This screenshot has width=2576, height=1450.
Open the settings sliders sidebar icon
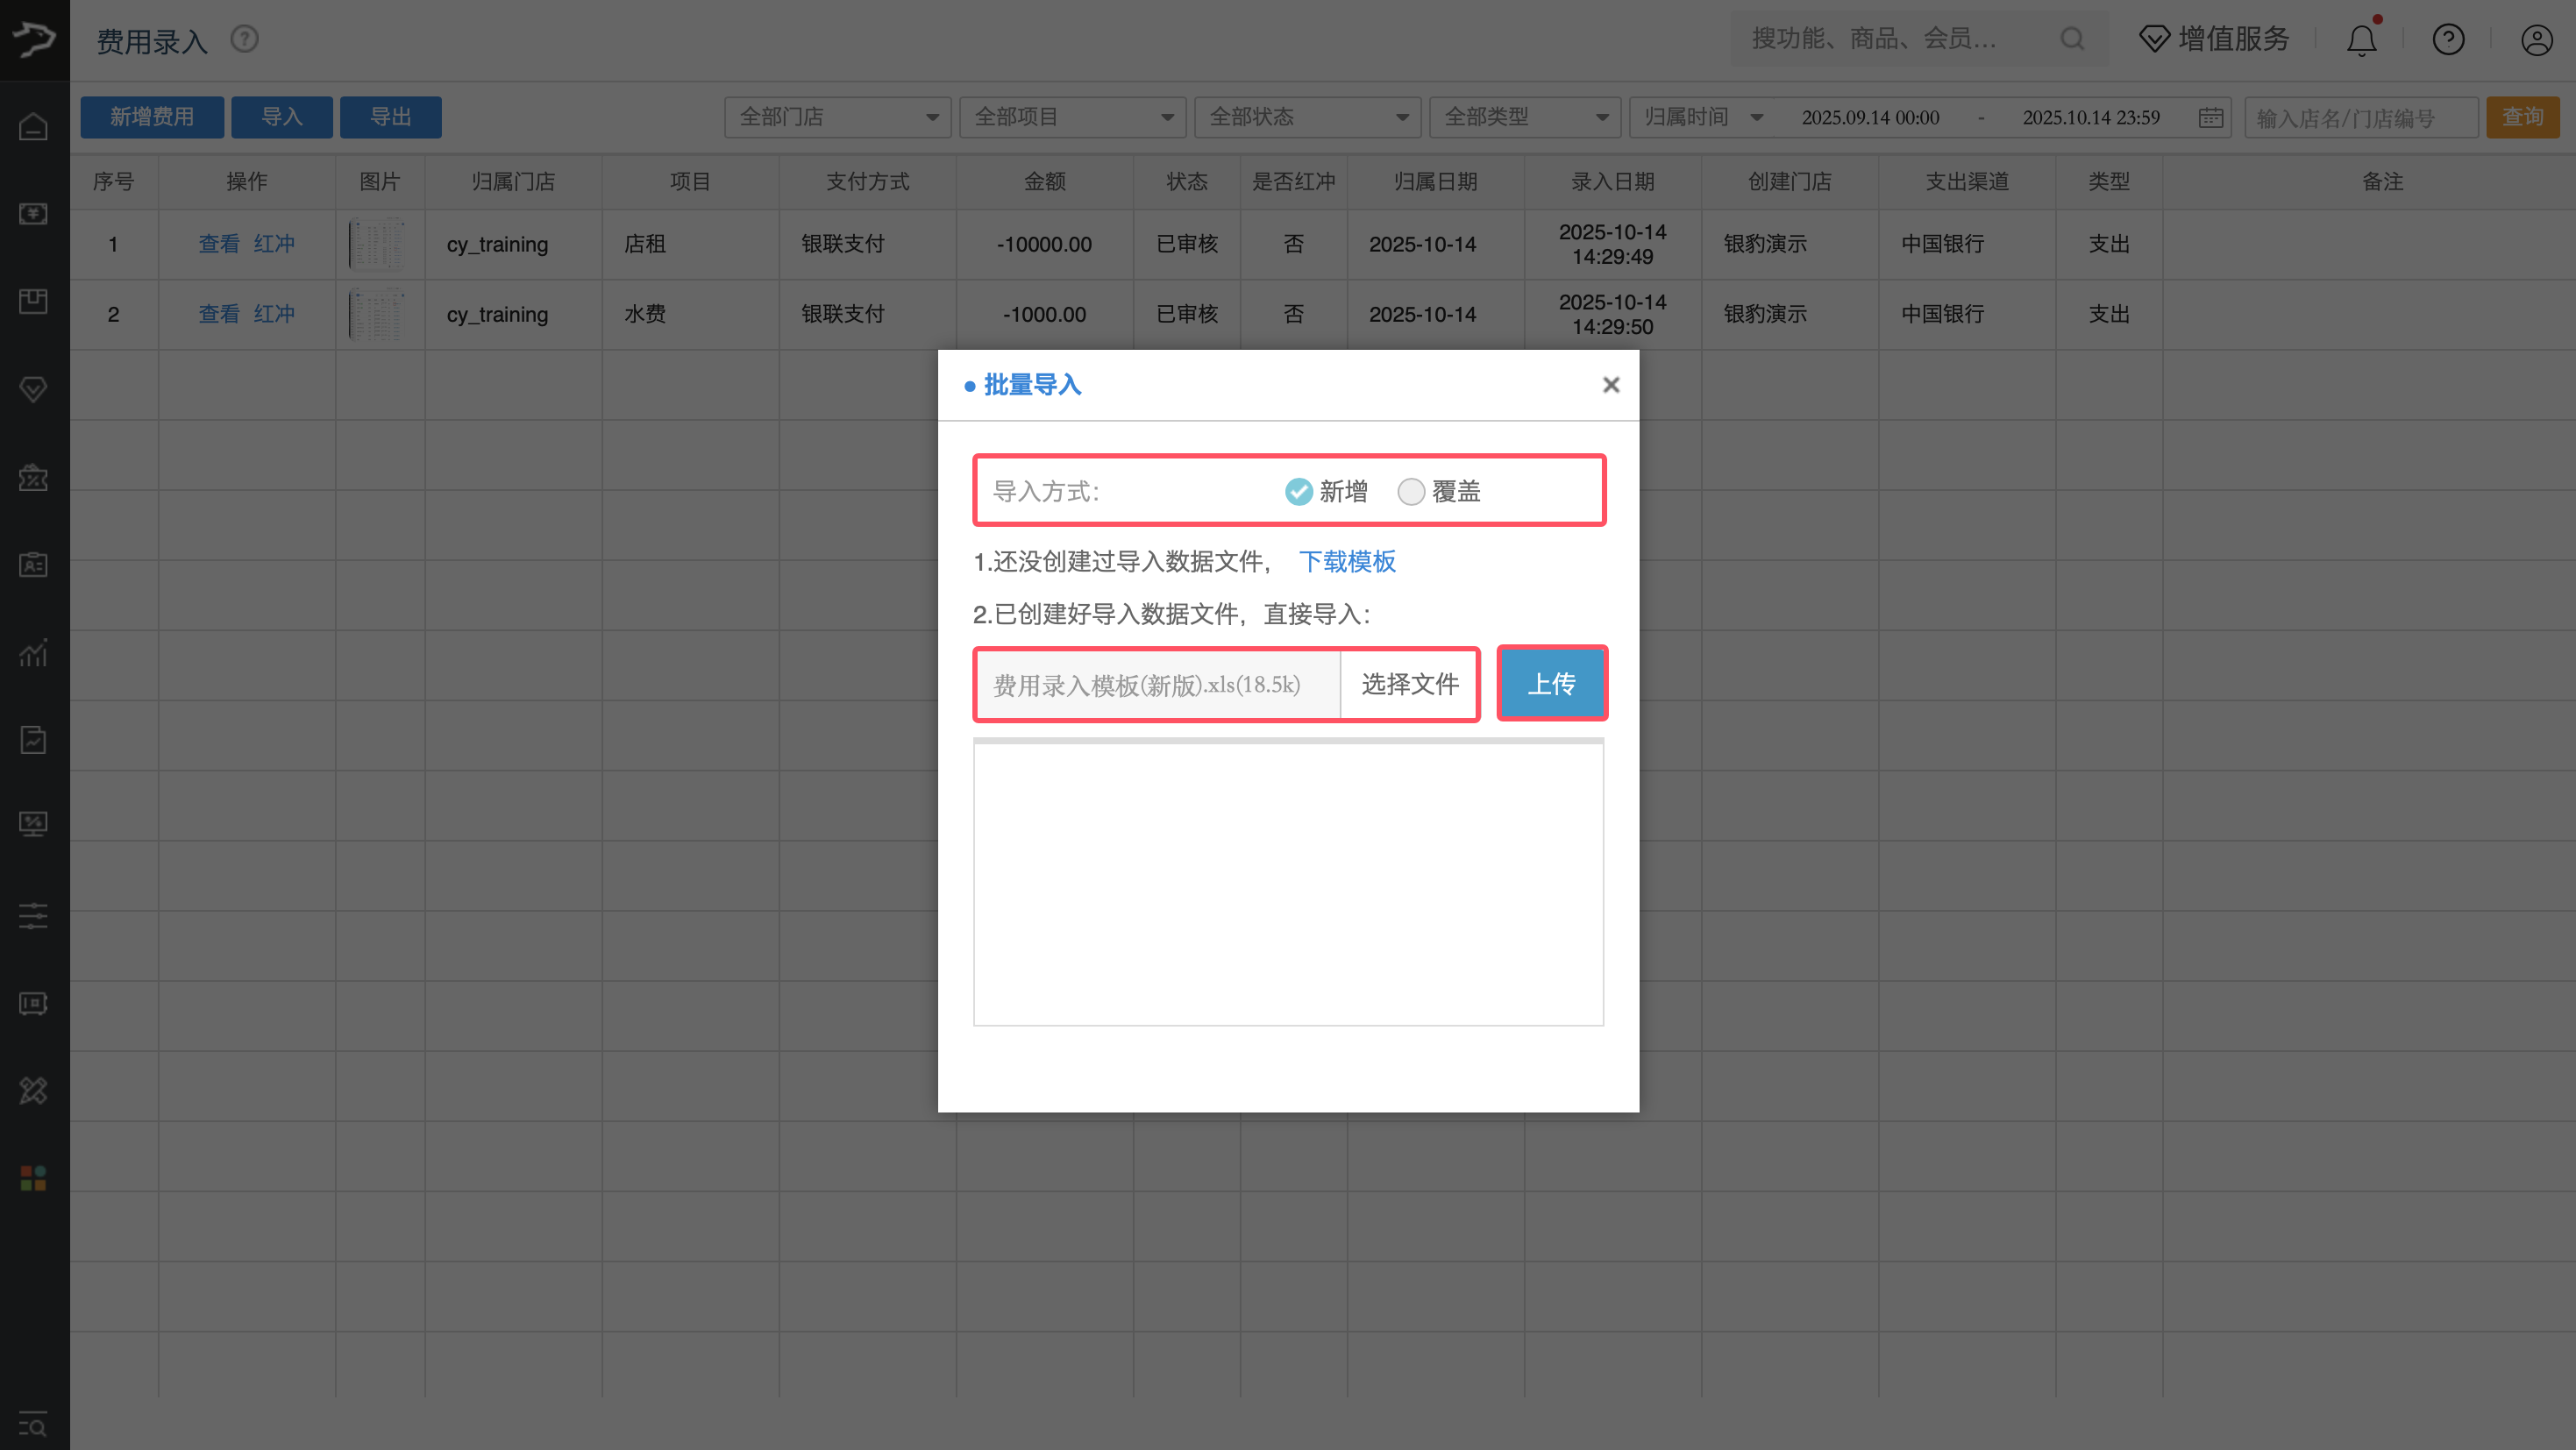click(x=33, y=916)
